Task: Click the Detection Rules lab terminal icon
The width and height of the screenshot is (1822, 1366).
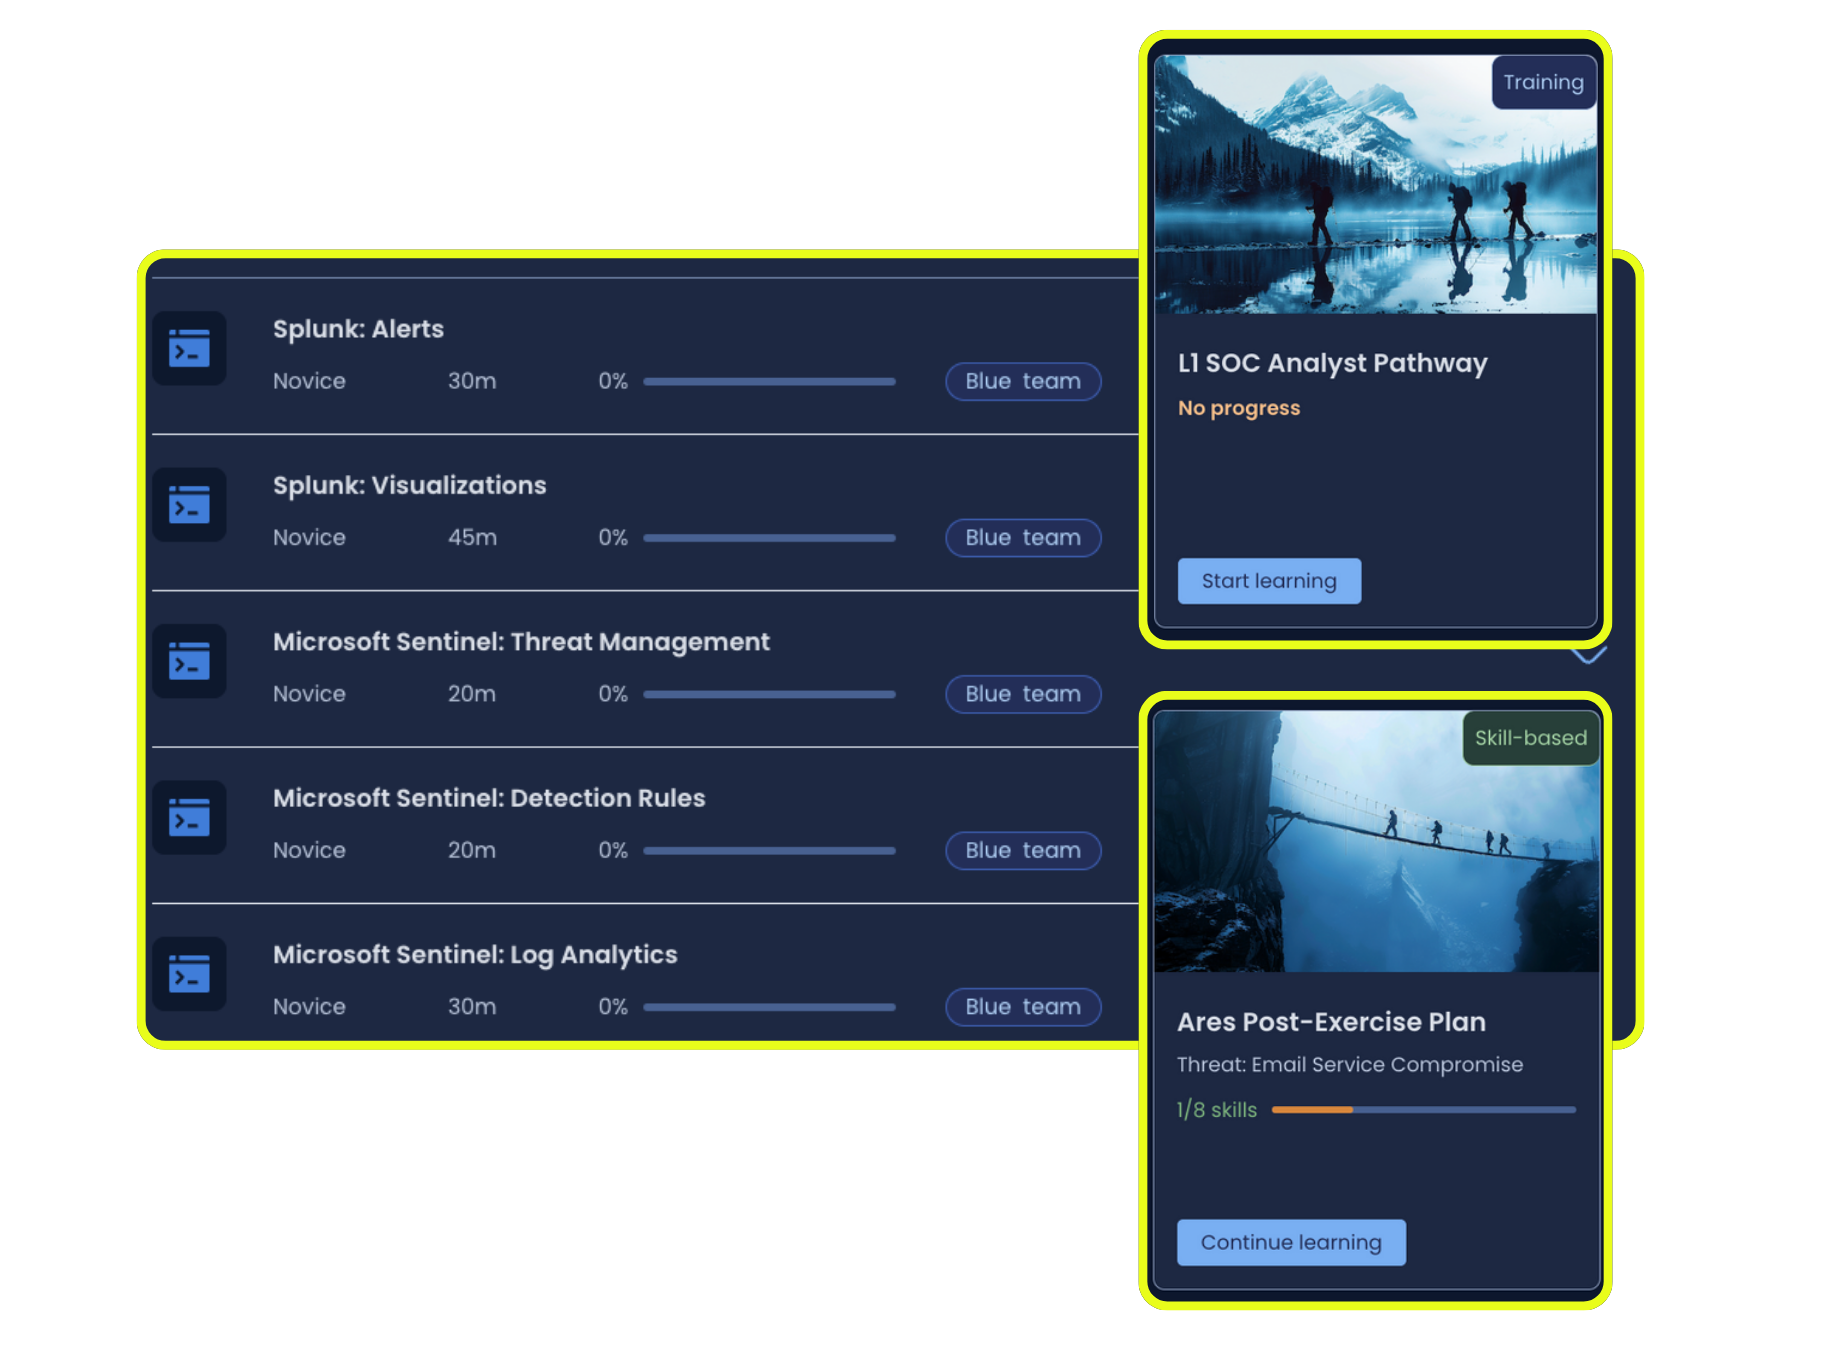Action: pyautogui.click(x=189, y=818)
